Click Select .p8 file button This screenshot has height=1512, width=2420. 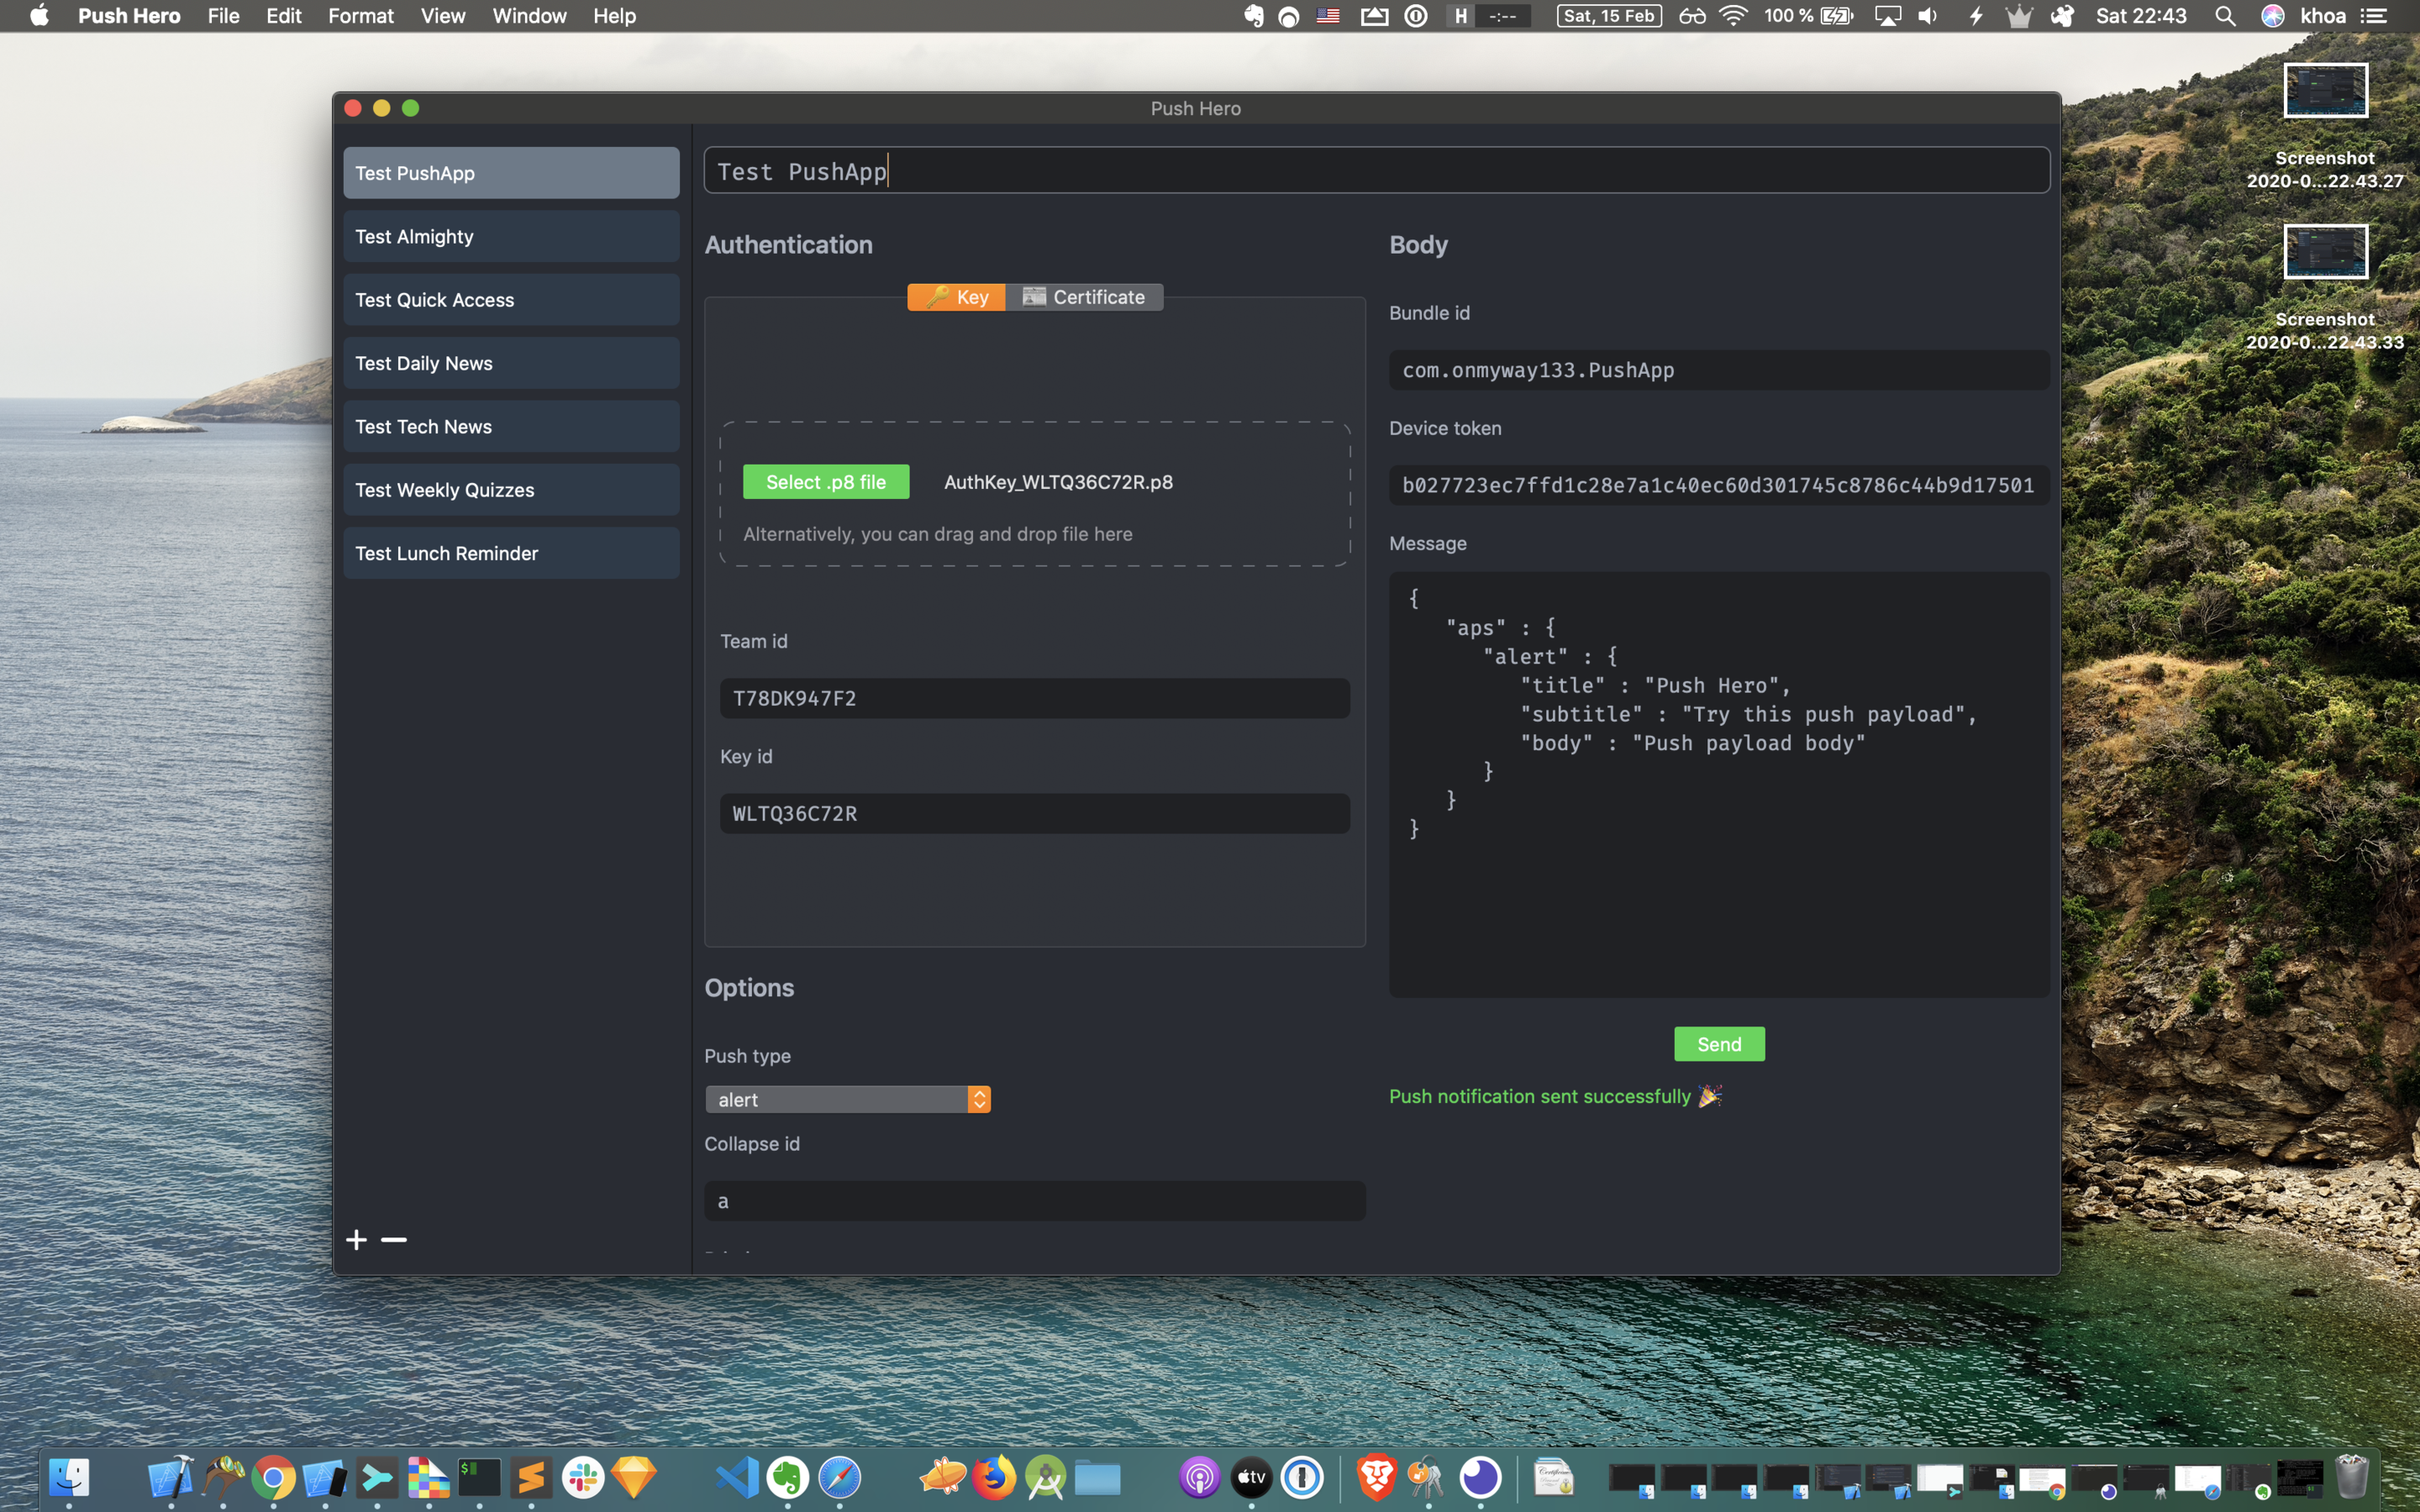click(825, 482)
